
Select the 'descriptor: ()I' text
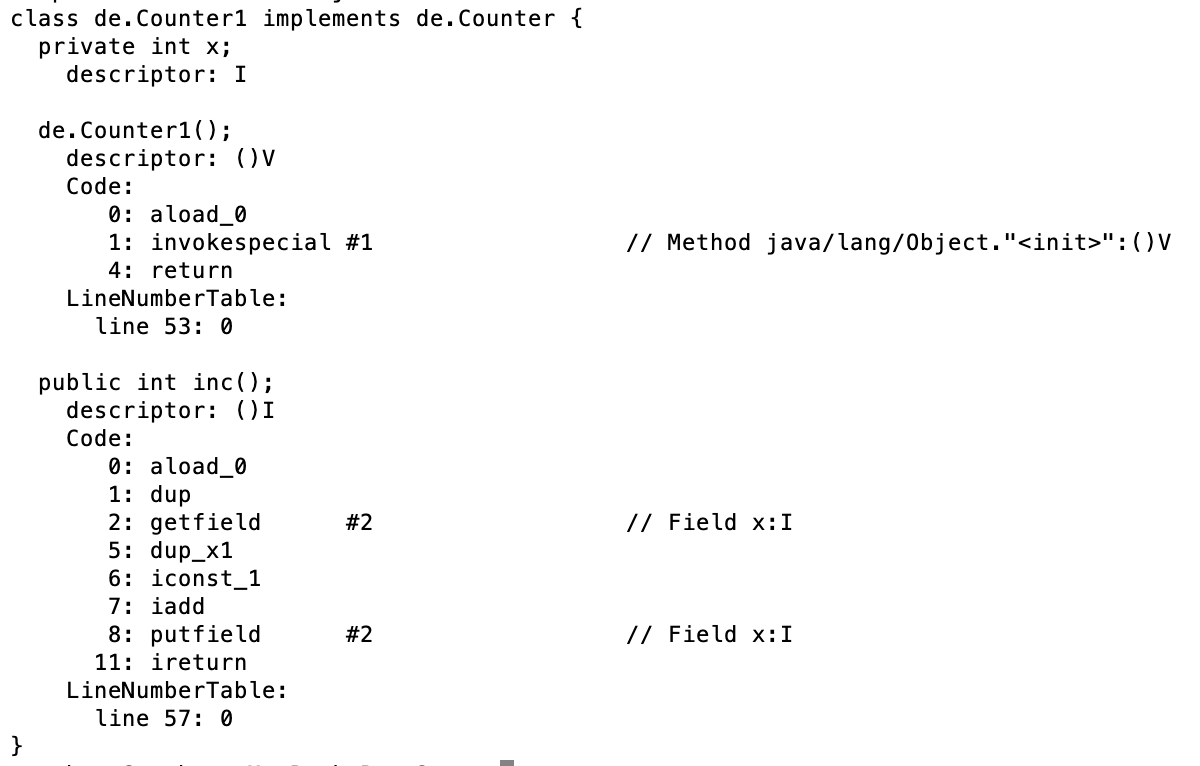tap(170, 411)
